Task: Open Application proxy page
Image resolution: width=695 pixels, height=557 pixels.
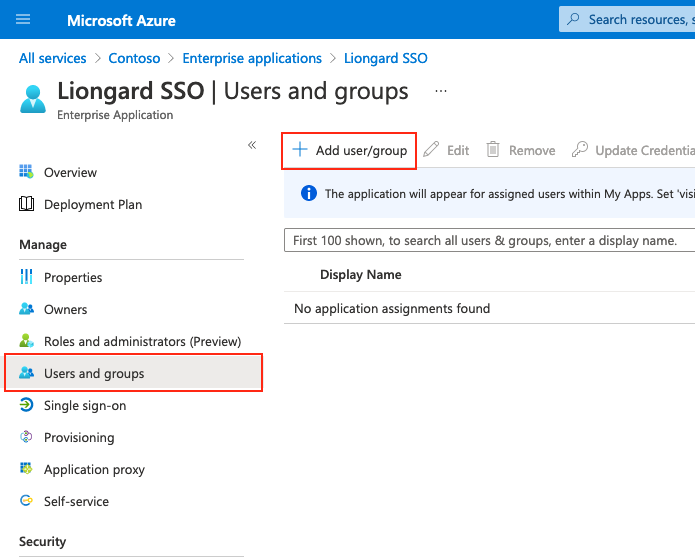Action: 94,469
